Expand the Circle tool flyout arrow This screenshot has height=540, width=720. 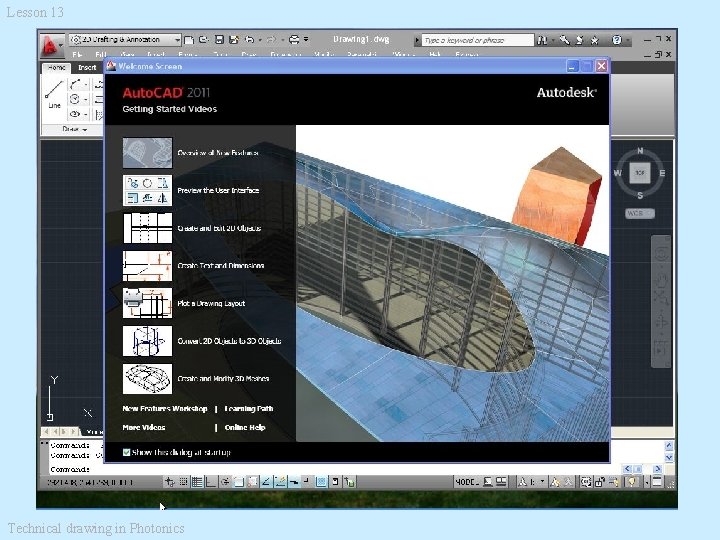point(85,99)
